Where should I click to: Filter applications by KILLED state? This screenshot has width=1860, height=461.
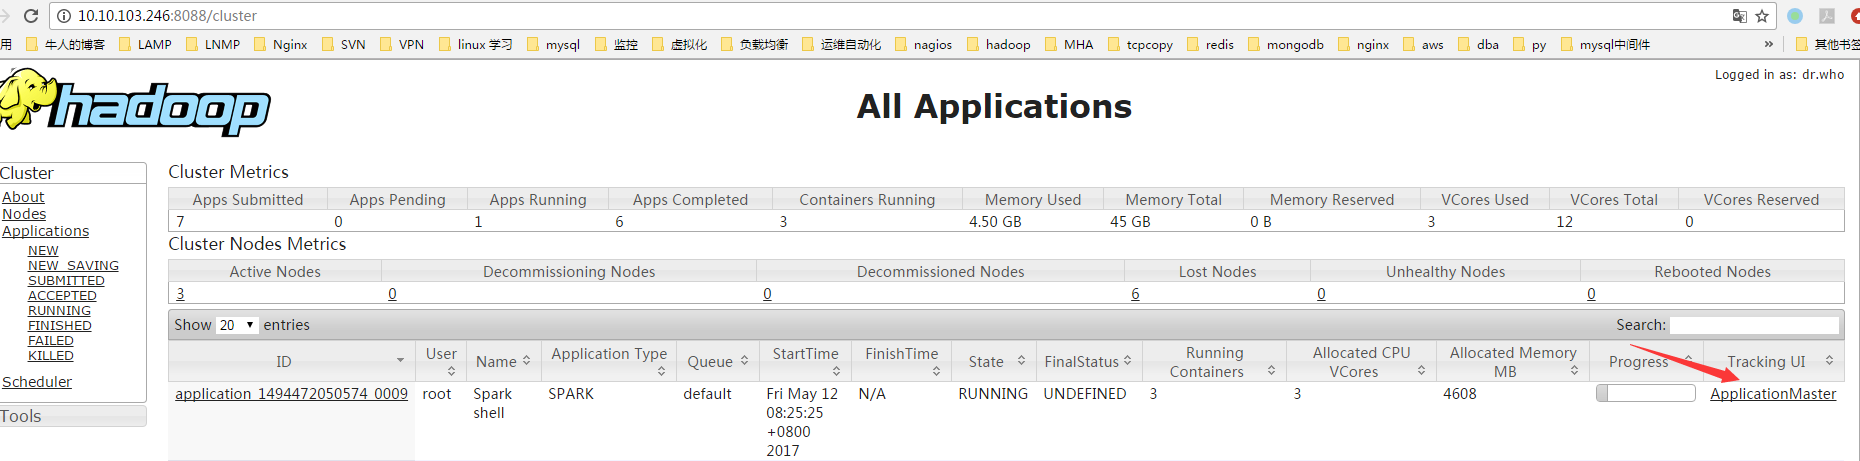[x=51, y=355]
